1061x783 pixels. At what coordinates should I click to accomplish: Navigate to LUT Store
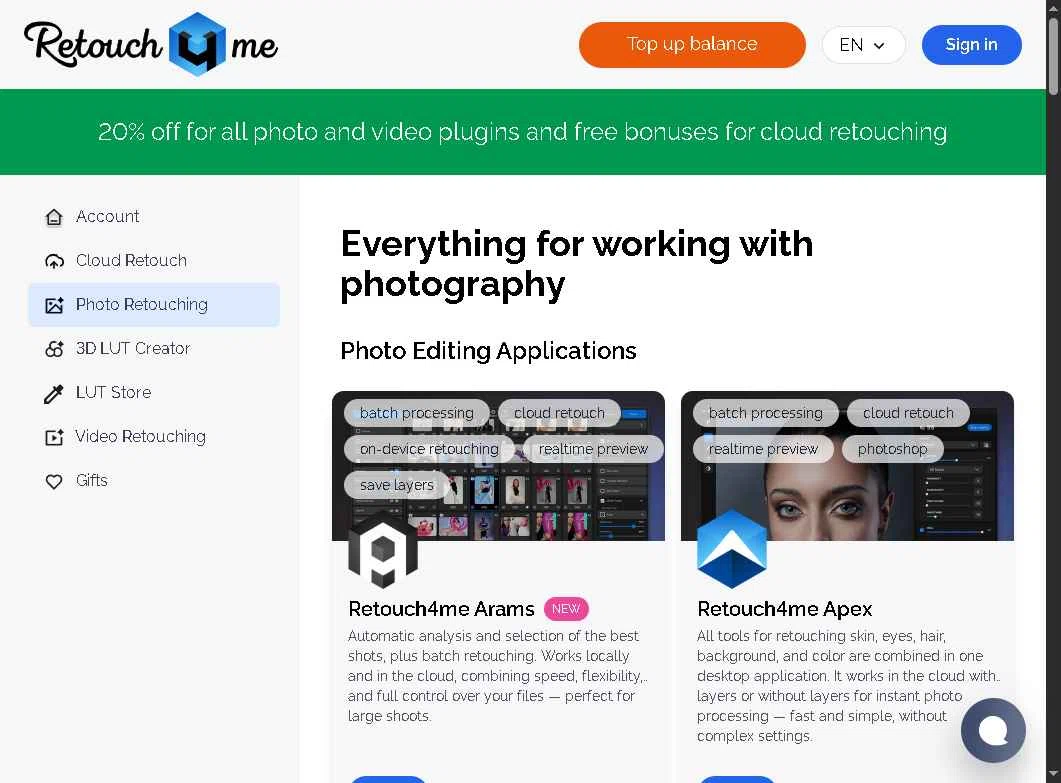pos(154,393)
